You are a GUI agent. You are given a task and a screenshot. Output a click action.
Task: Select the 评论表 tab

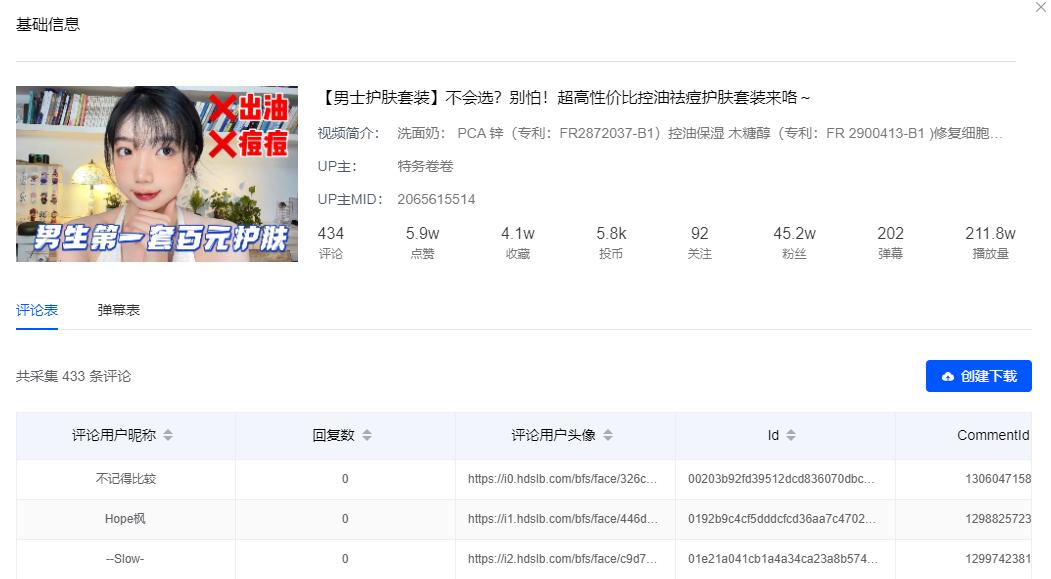tap(37, 310)
